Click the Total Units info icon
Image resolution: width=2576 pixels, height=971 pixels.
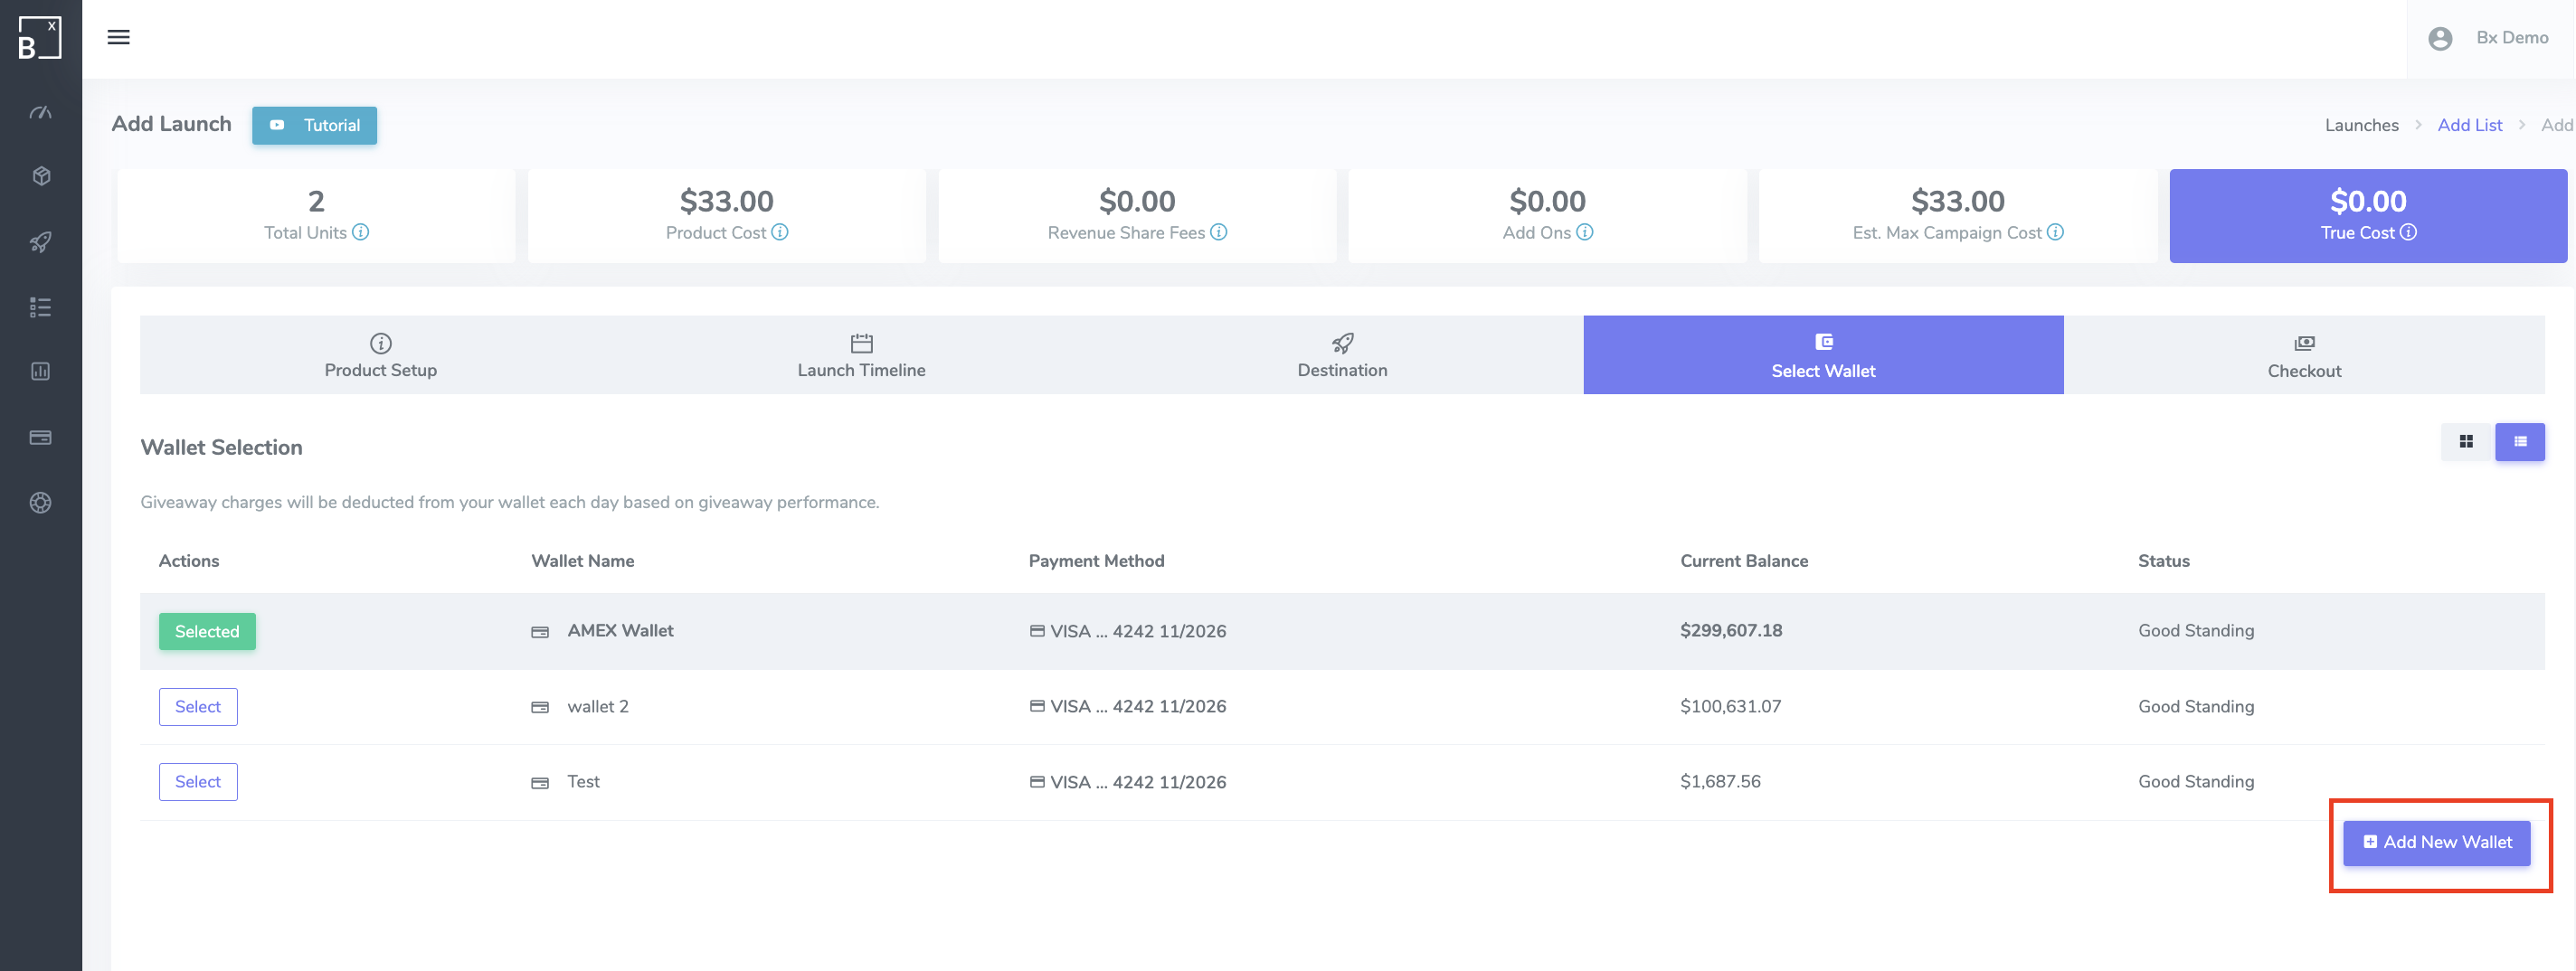point(361,232)
